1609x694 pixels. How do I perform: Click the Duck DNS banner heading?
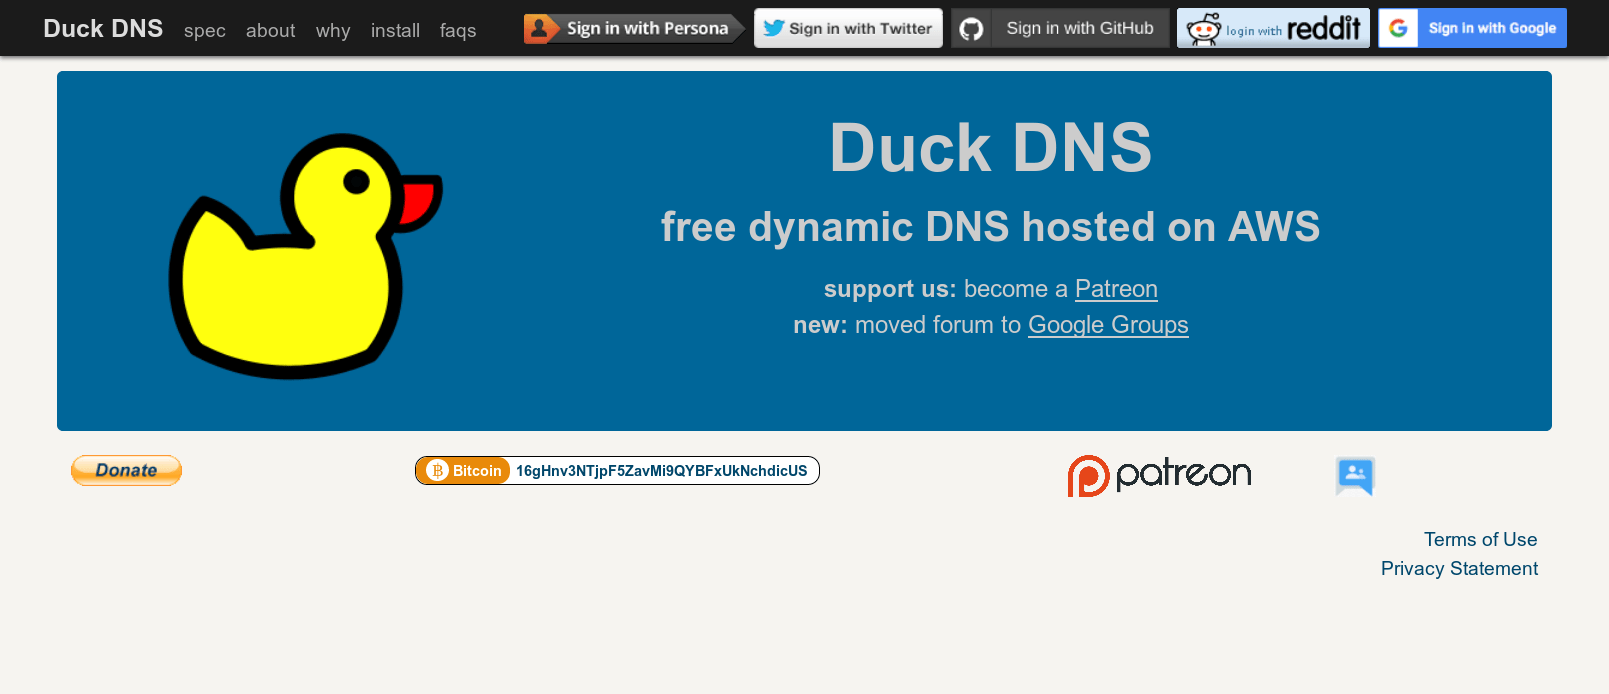click(x=990, y=148)
